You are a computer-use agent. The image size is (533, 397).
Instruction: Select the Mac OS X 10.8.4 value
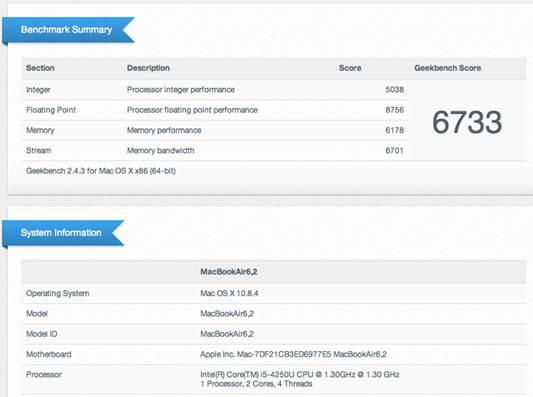point(229,293)
